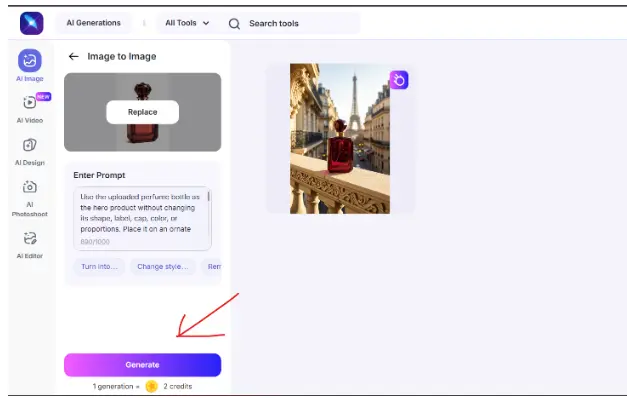
Task: Select the 'Turn into...' prompt suggestion
Action: pyautogui.click(x=100, y=267)
